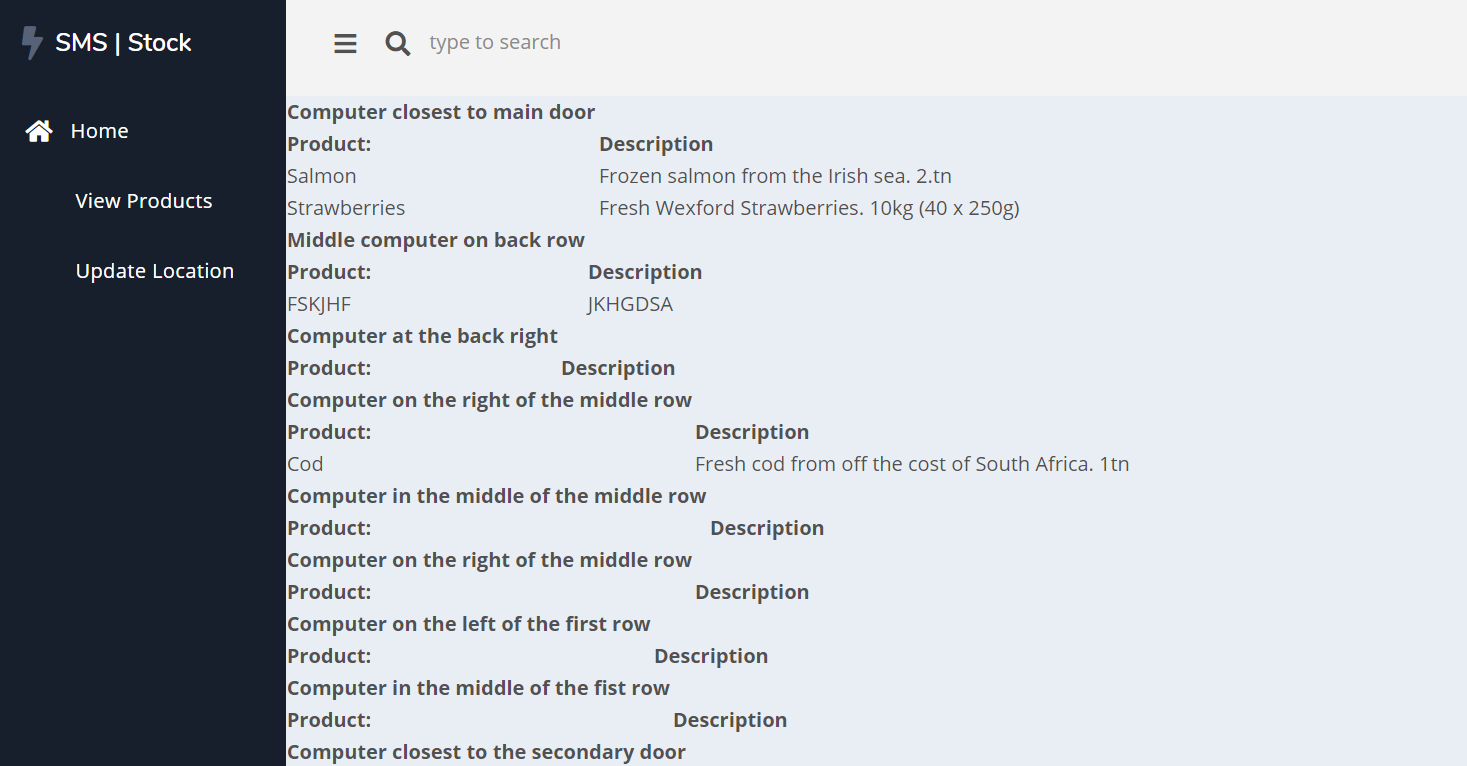Viewport: 1467px width, 766px height.
Task: Click 'Computer closest to main door' heading
Action: [x=441, y=112]
